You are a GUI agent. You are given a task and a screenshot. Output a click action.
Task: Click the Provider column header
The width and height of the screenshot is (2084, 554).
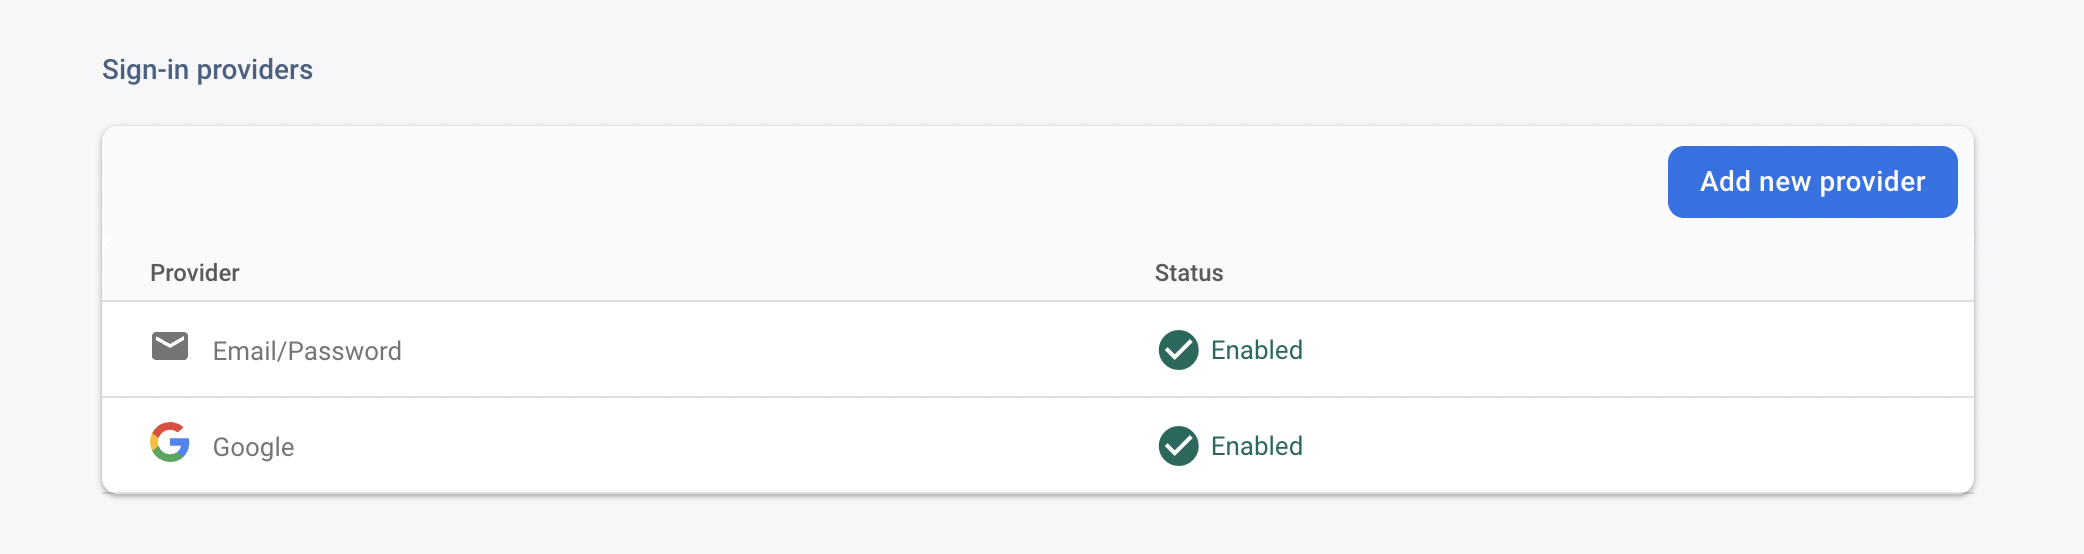click(x=195, y=273)
